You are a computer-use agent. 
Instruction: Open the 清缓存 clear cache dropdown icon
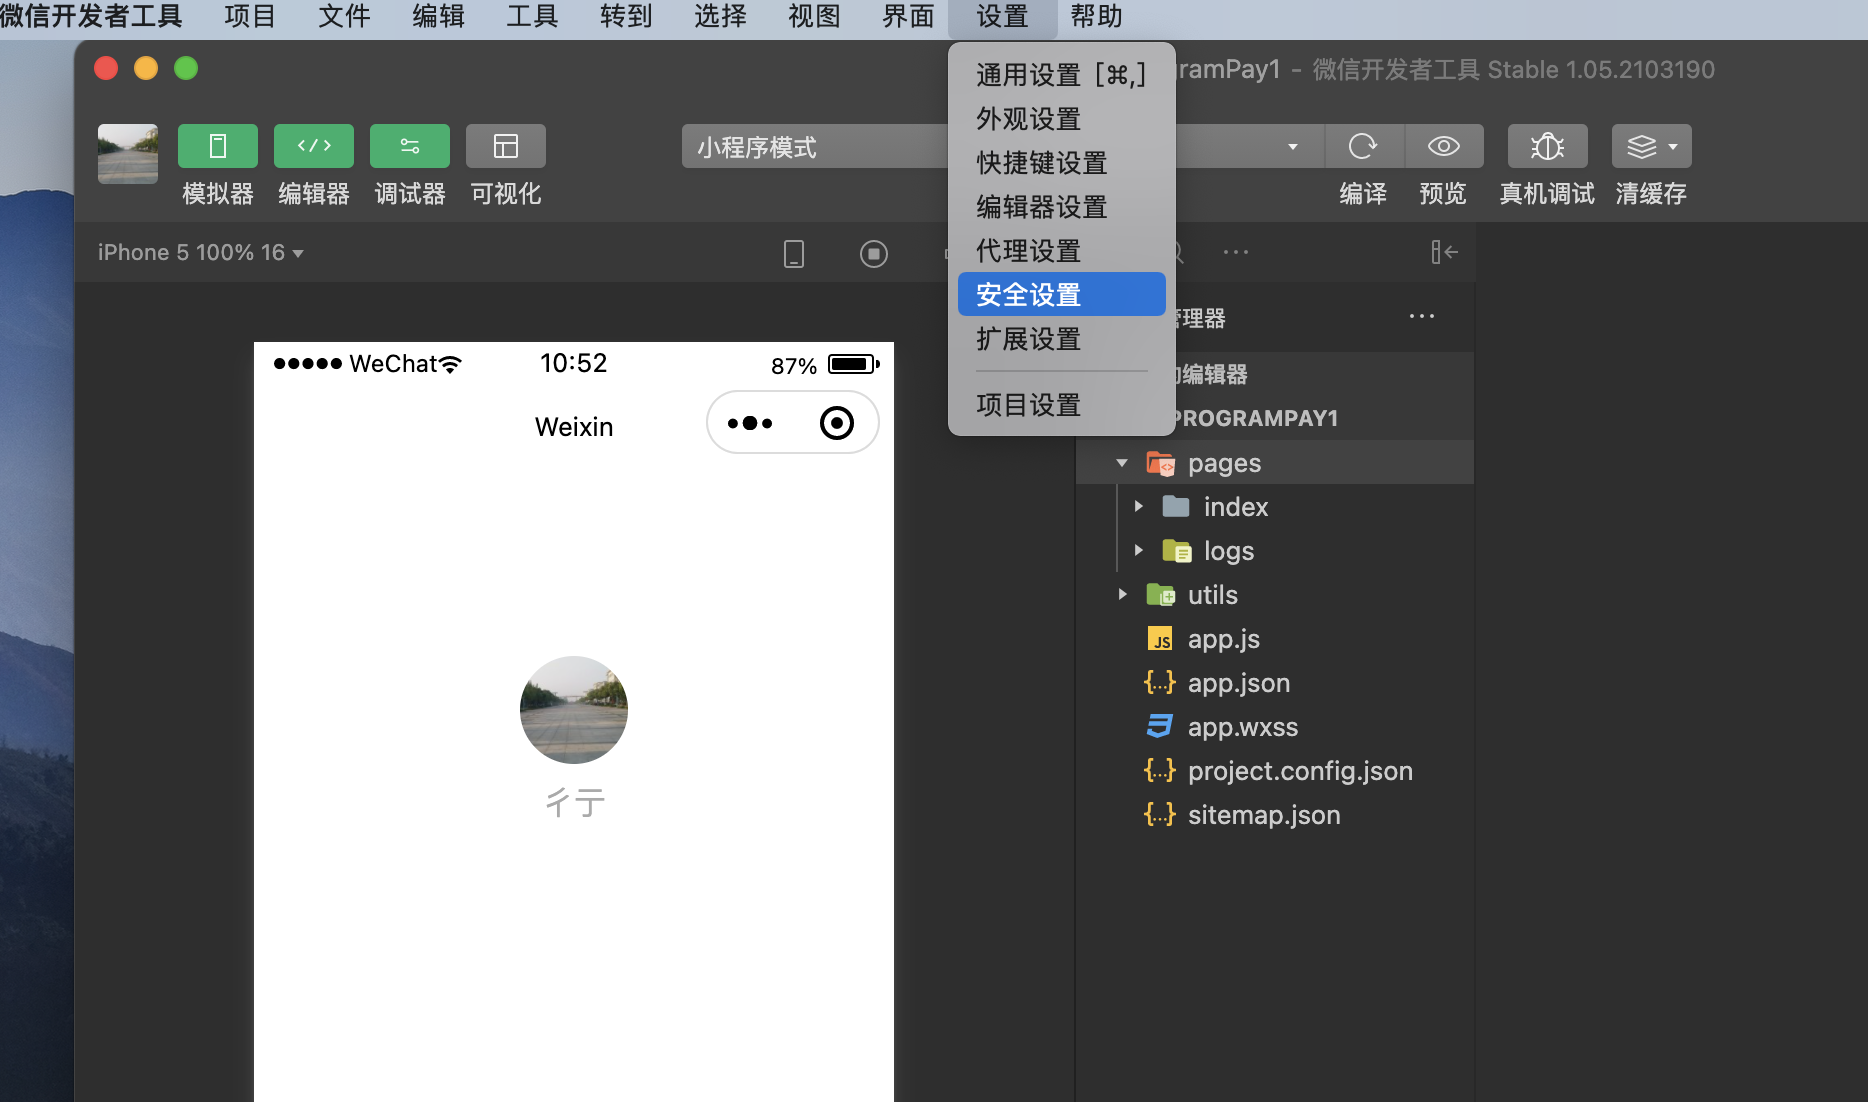[1651, 146]
